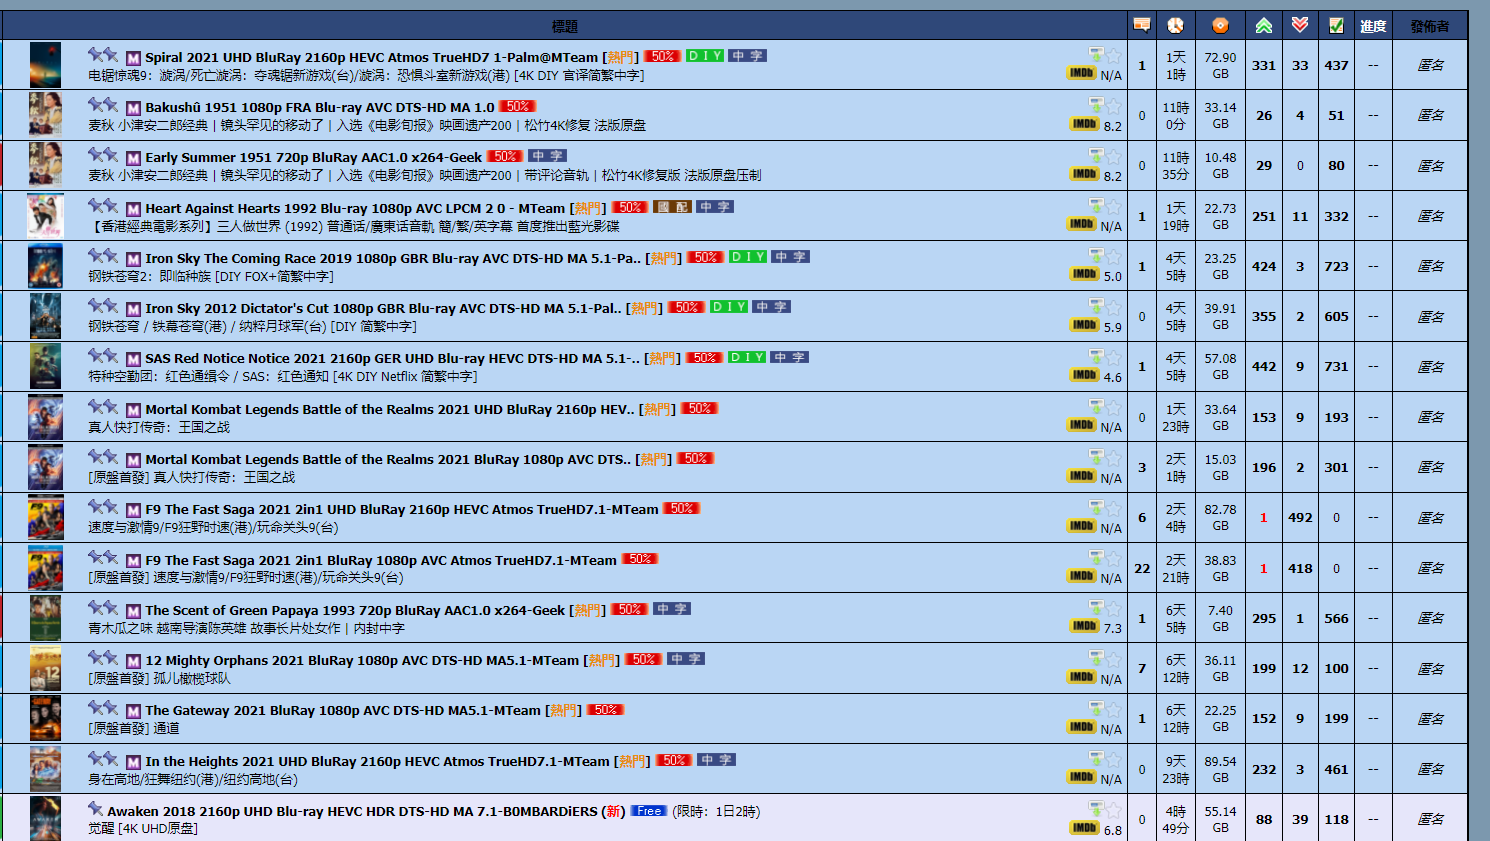Download F9 Fast Saga UHD 2160p torrent

1096,507
